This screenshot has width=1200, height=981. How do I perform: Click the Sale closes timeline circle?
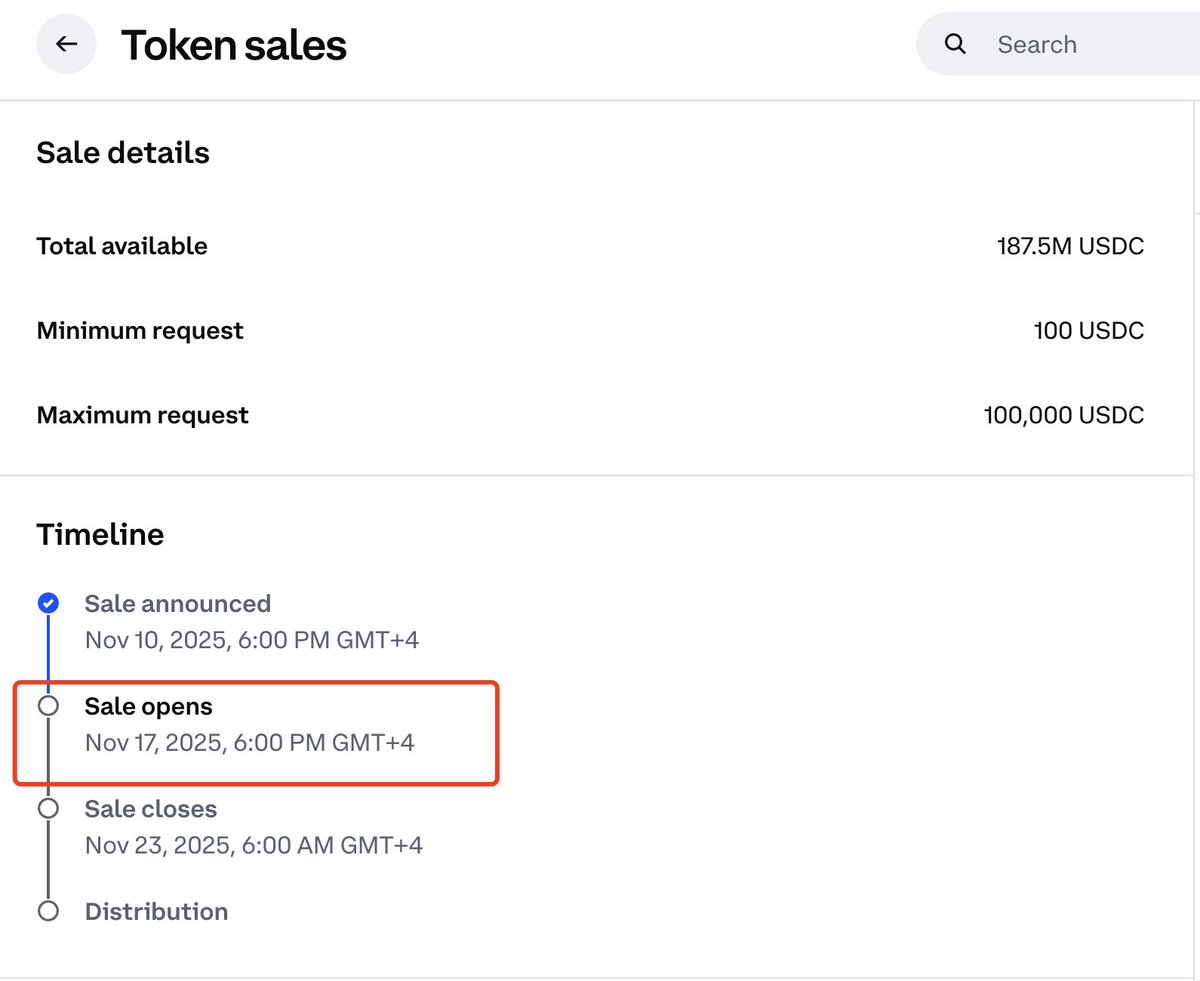[47, 808]
